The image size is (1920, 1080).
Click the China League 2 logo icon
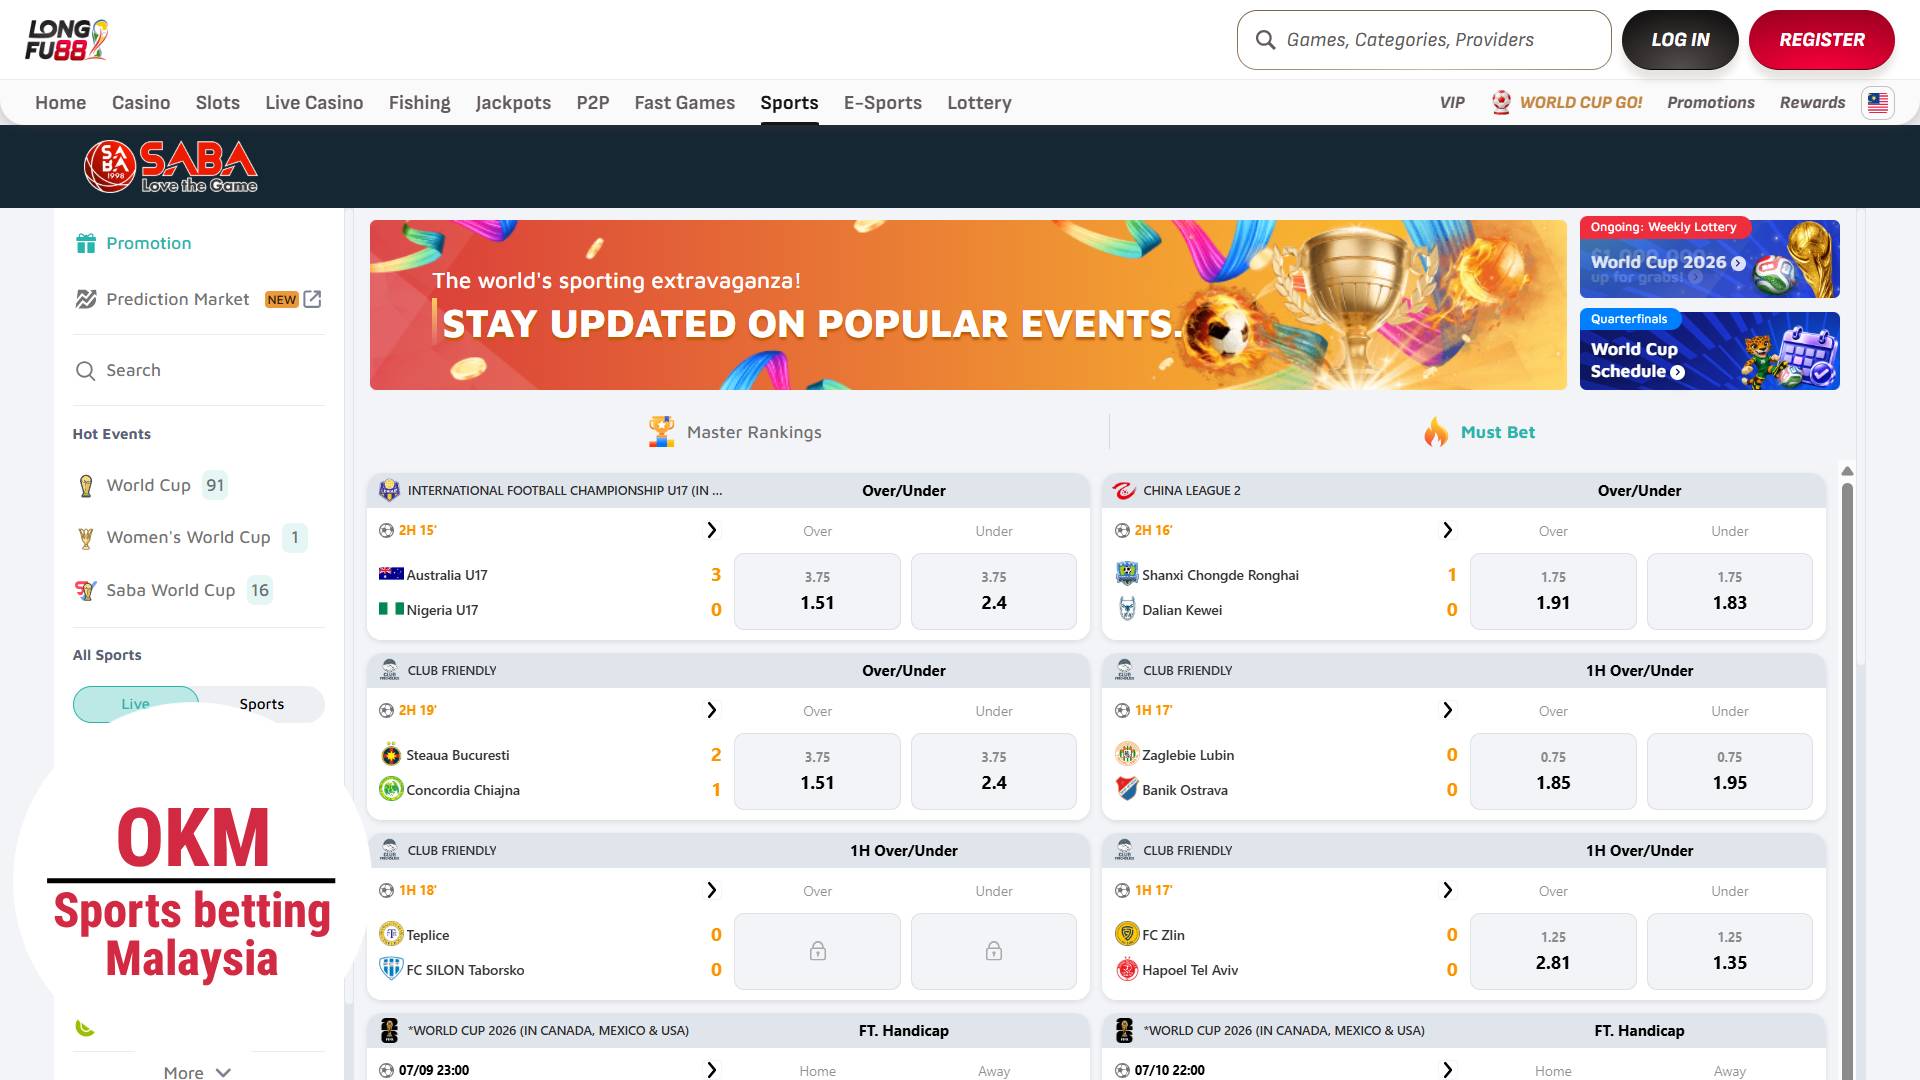point(1124,490)
